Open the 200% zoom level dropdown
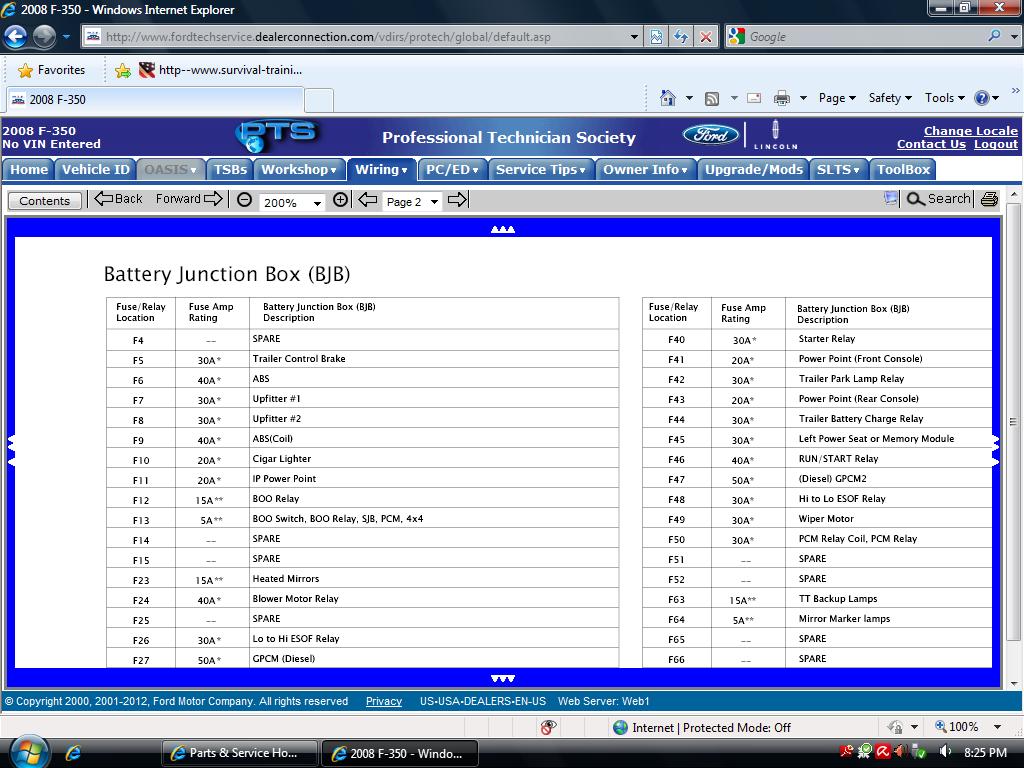This screenshot has height=768, width=1024. pyautogui.click(x=317, y=203)
